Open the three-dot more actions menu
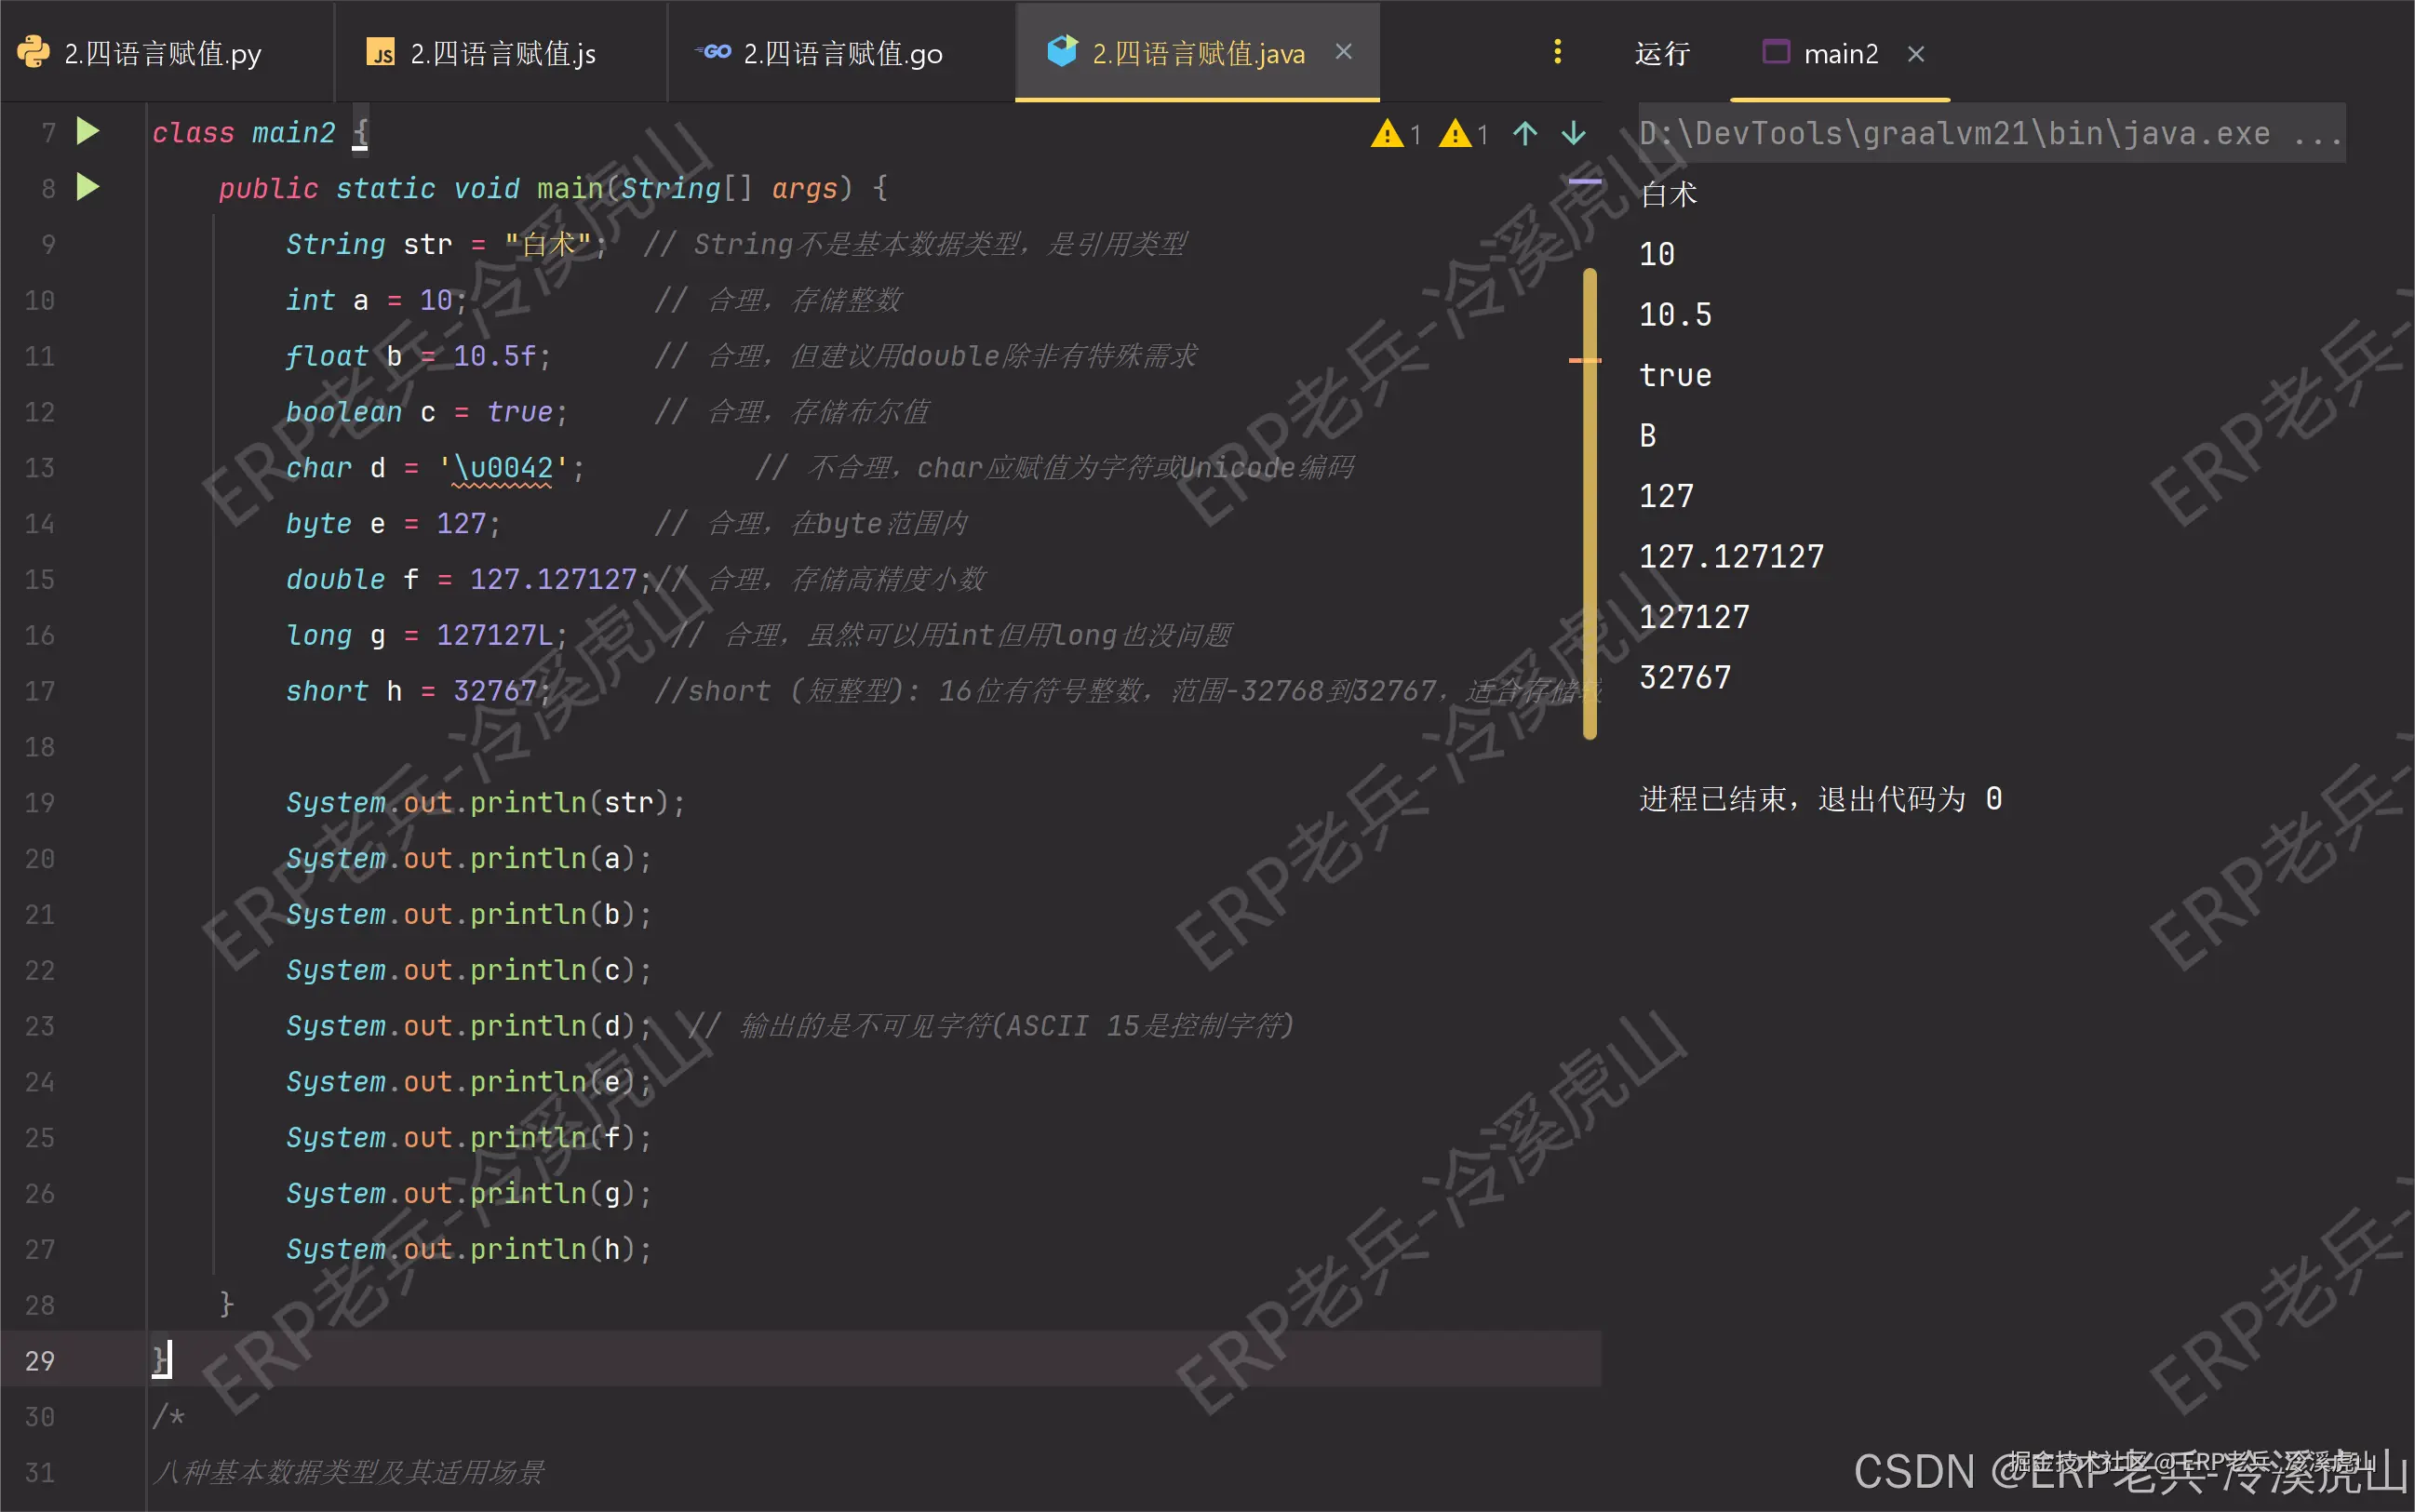 (1557, 51)
